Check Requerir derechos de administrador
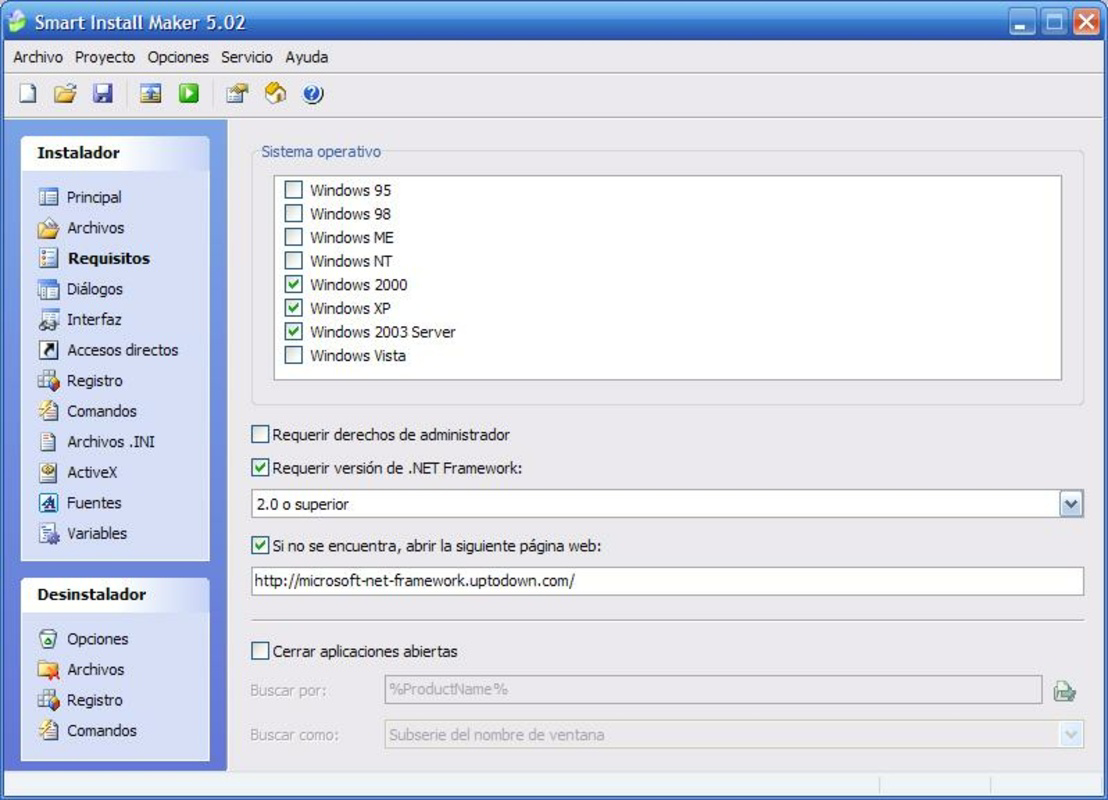 [260, 434]
